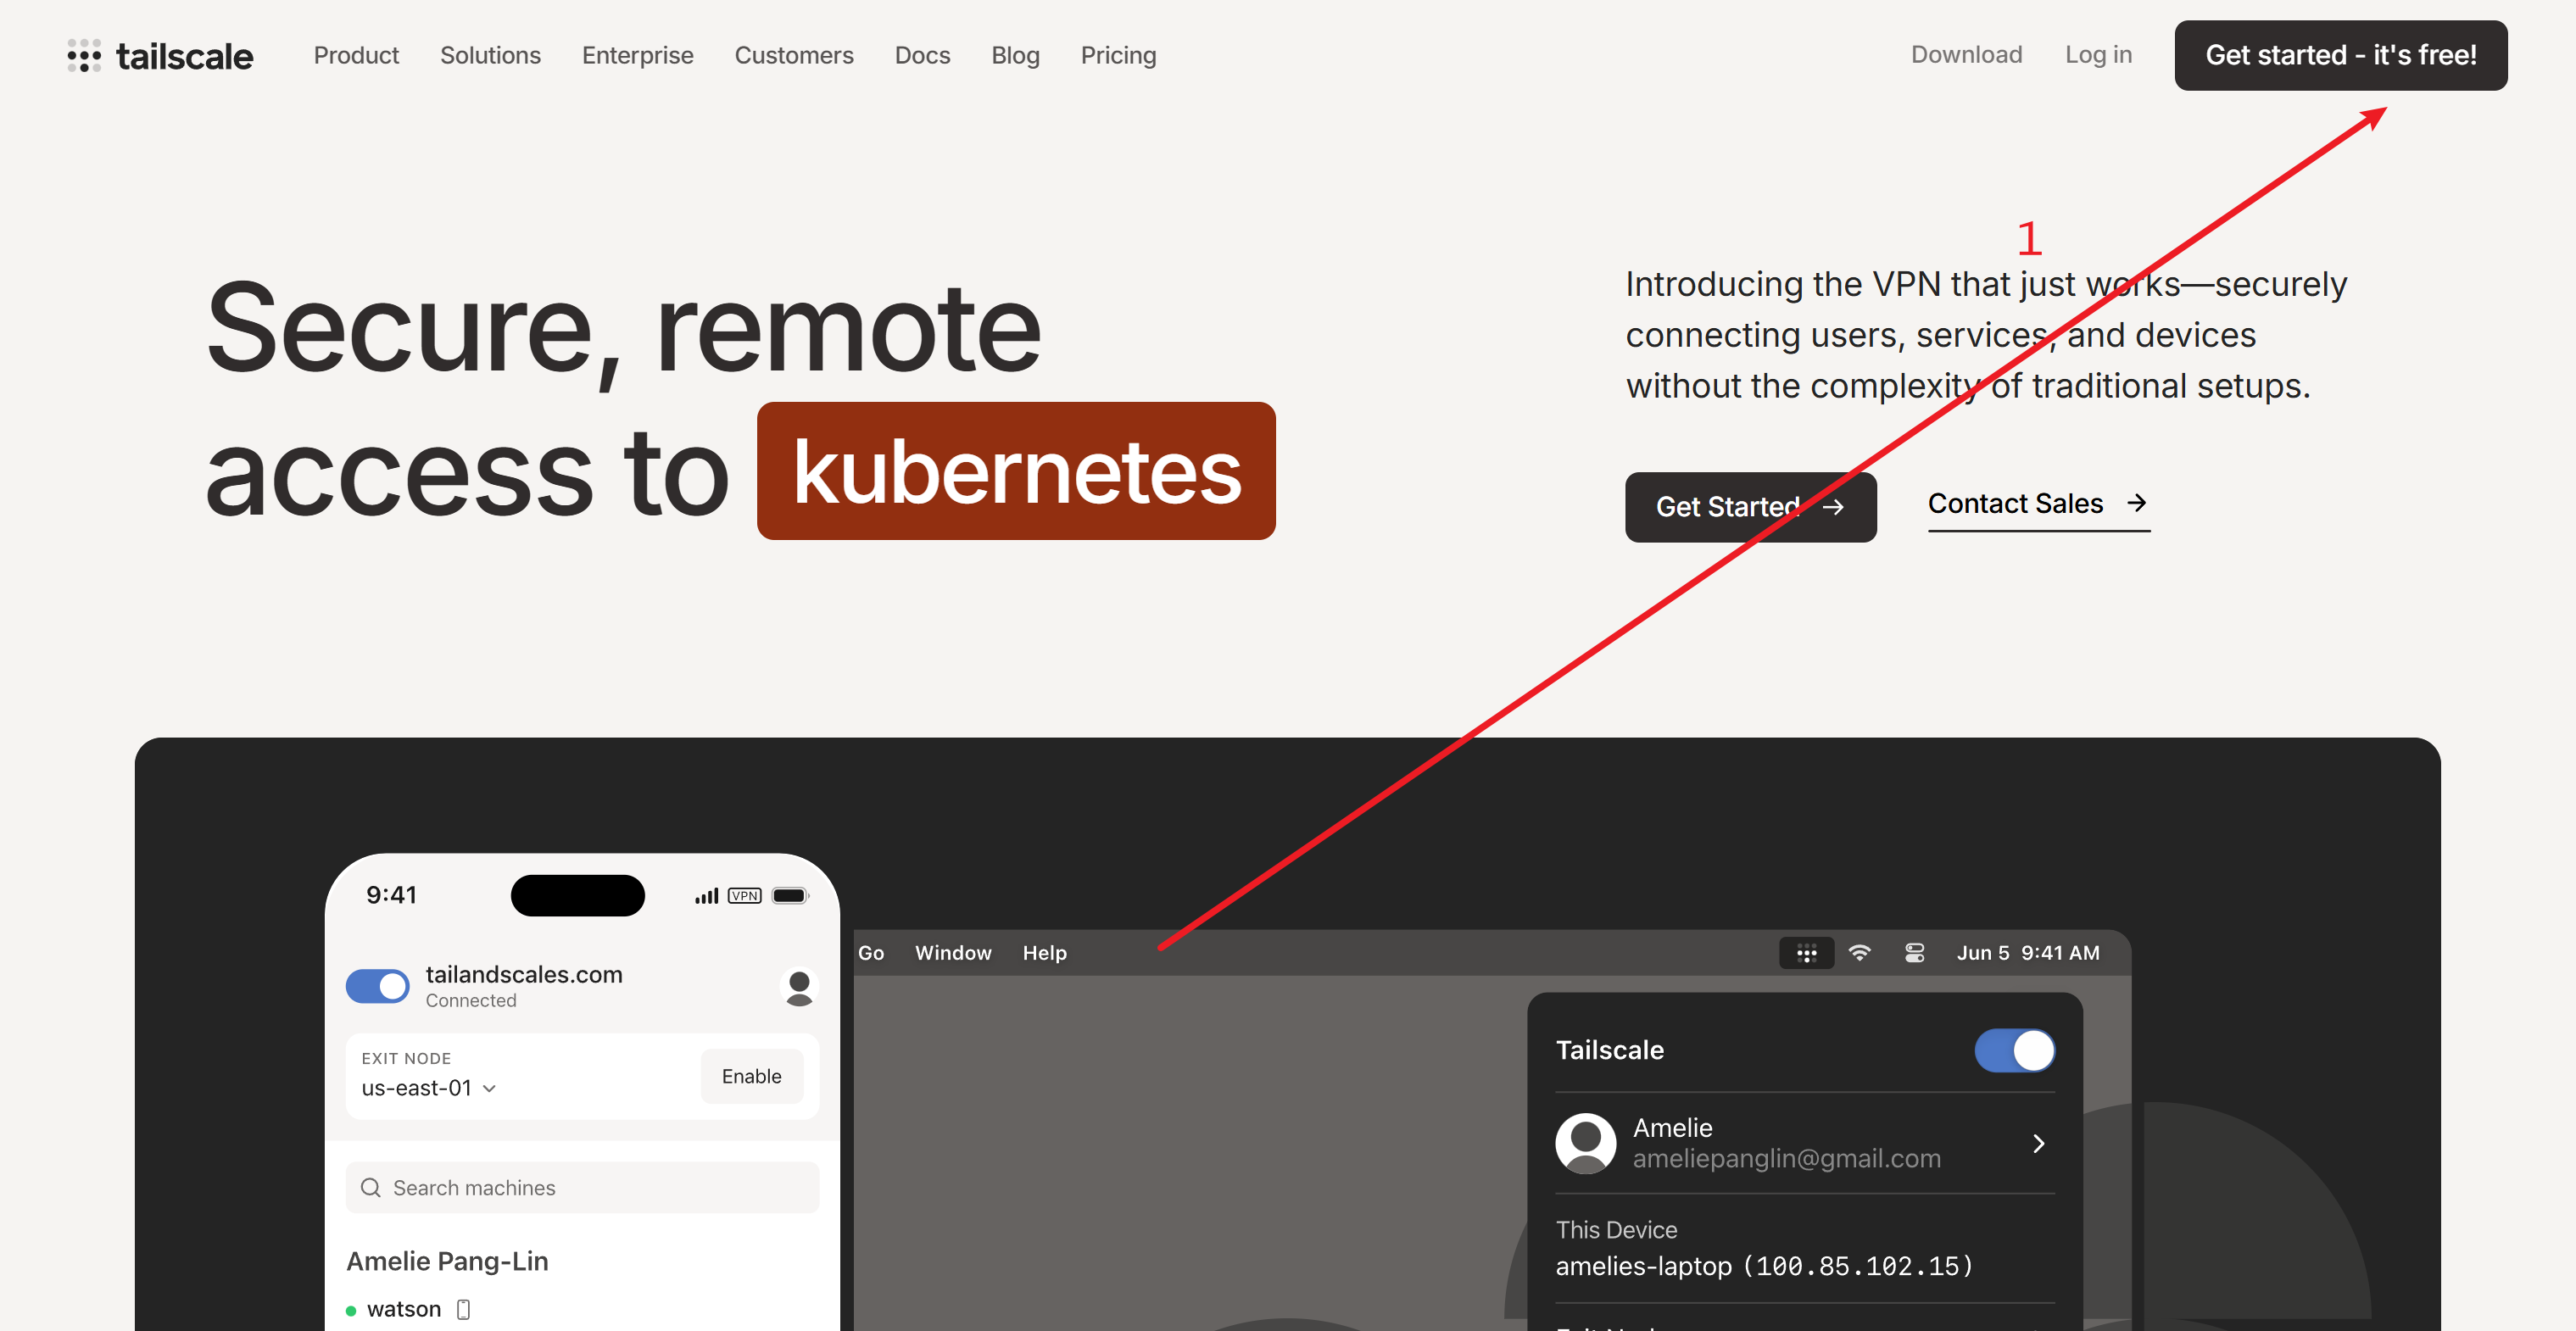Click the 9:41 time on phone
This screenshot has width=2576, height=1331.
click(x=391, y=895)
